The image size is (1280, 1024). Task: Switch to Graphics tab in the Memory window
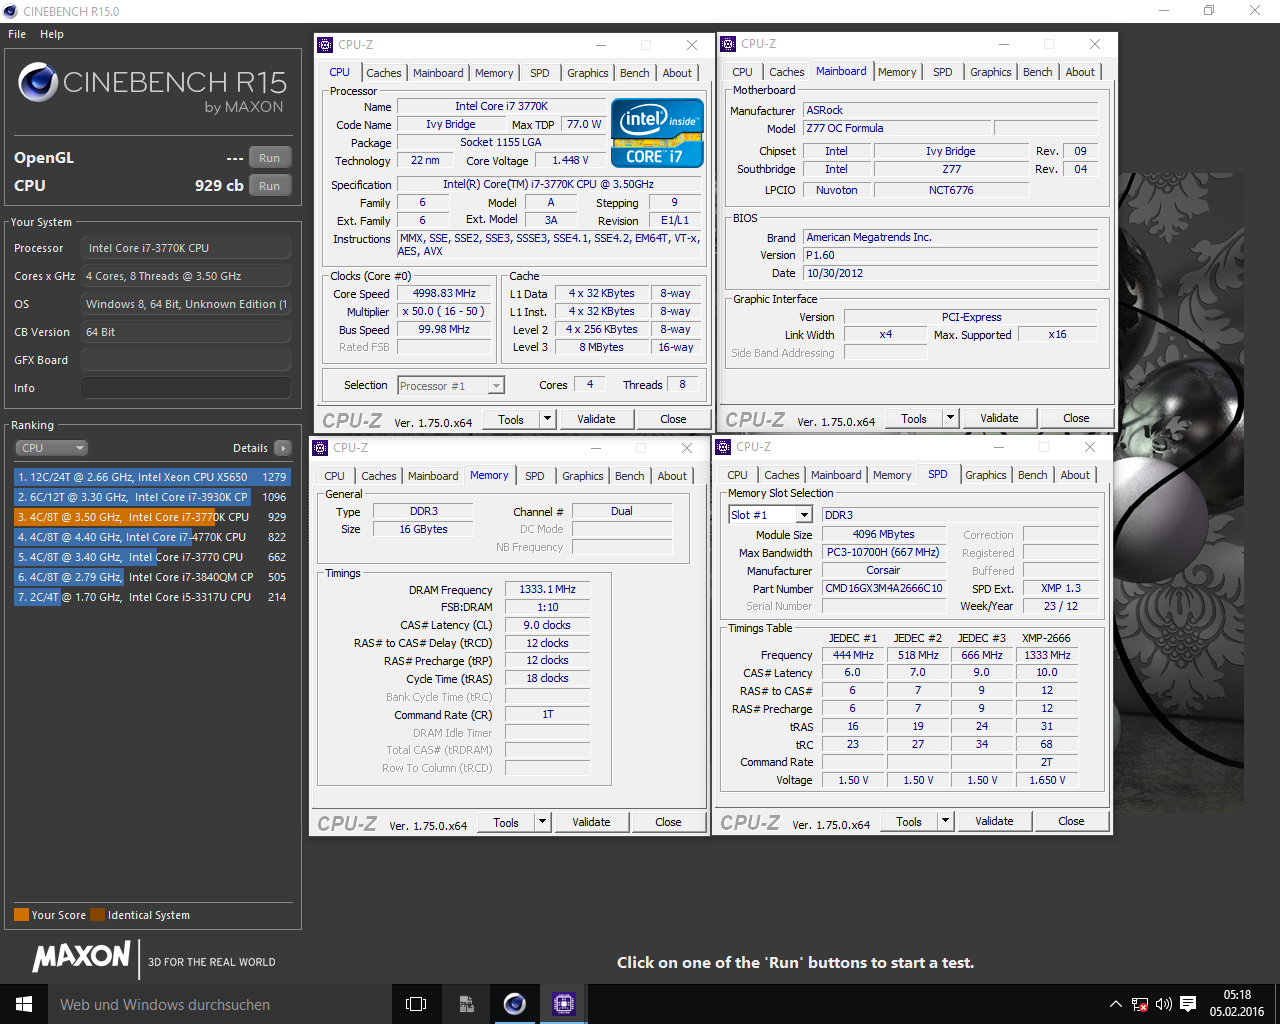tap(583, 476)
